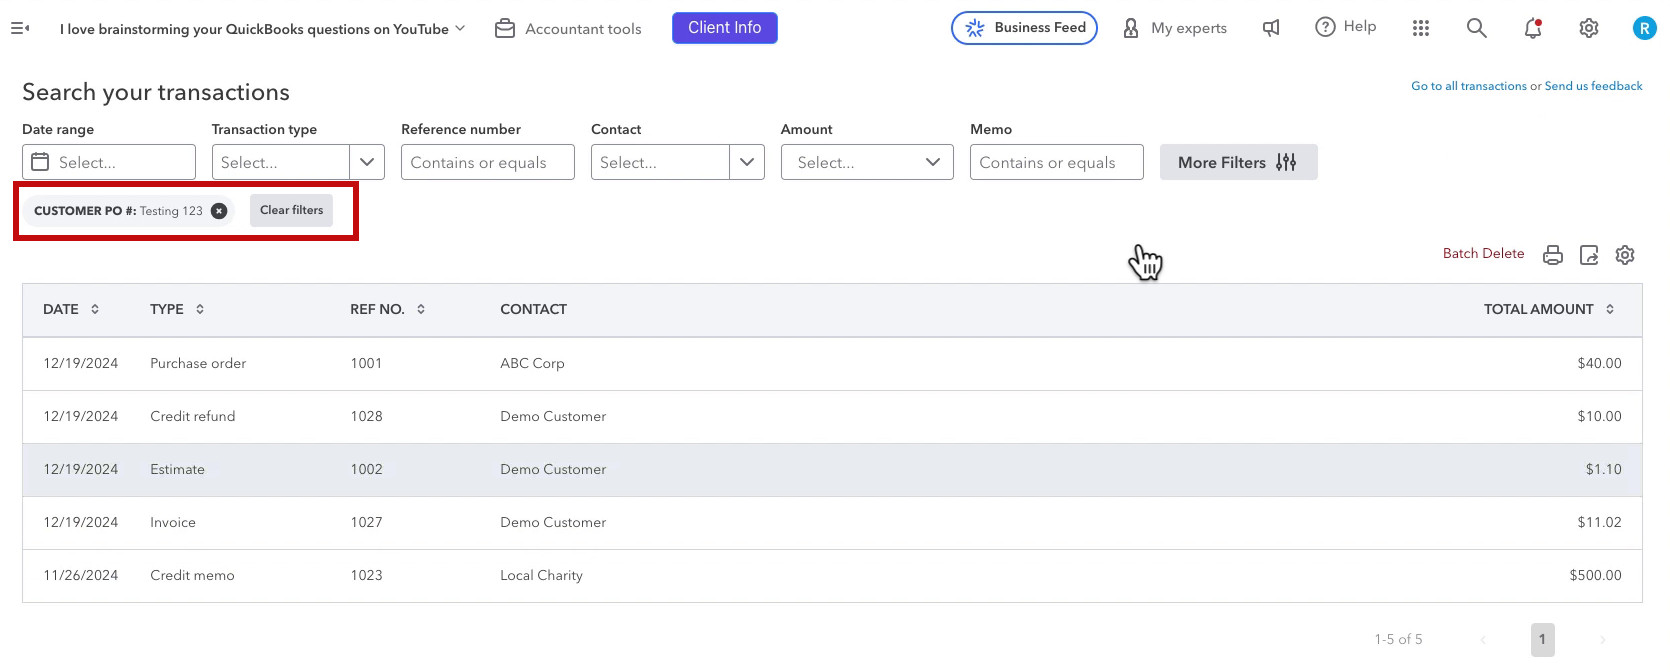
Task: Remove the Customer PO # filter chip
Action: pos(219,211)
